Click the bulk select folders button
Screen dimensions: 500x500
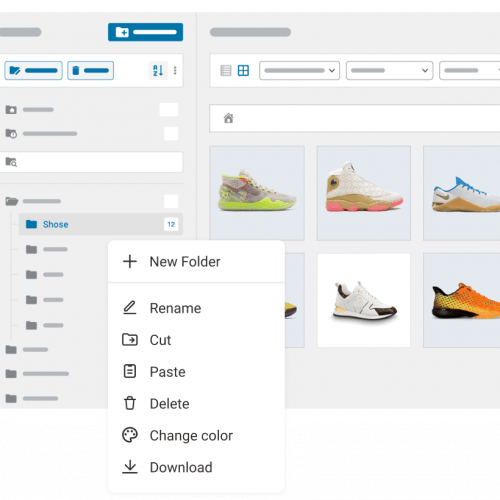(33, 70)
